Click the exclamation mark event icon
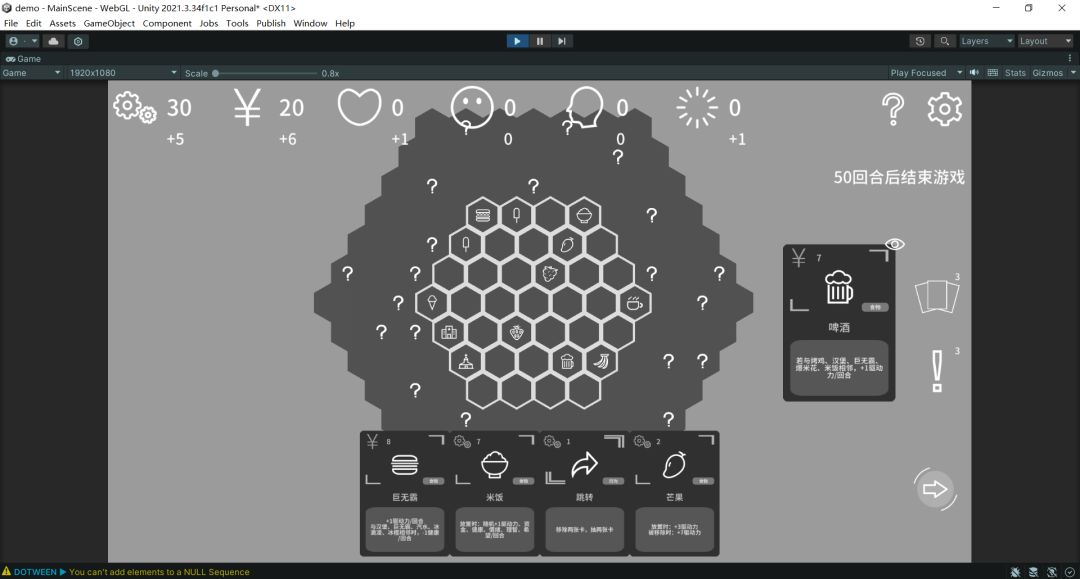The width and height of the screenshot is (1080, 579). [x=937, y=372]
